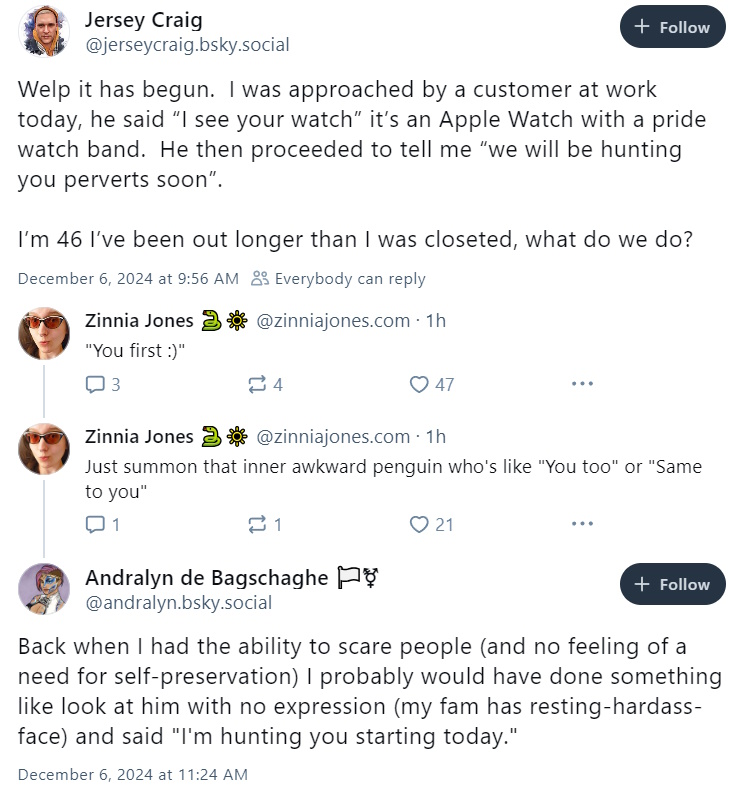Open Jersey Craig's profile avatar

click(44, 31)
